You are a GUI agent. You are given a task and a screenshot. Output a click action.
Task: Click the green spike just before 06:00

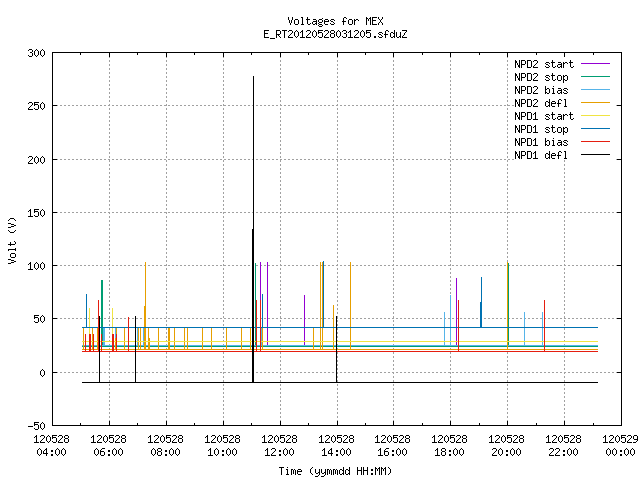102,313
